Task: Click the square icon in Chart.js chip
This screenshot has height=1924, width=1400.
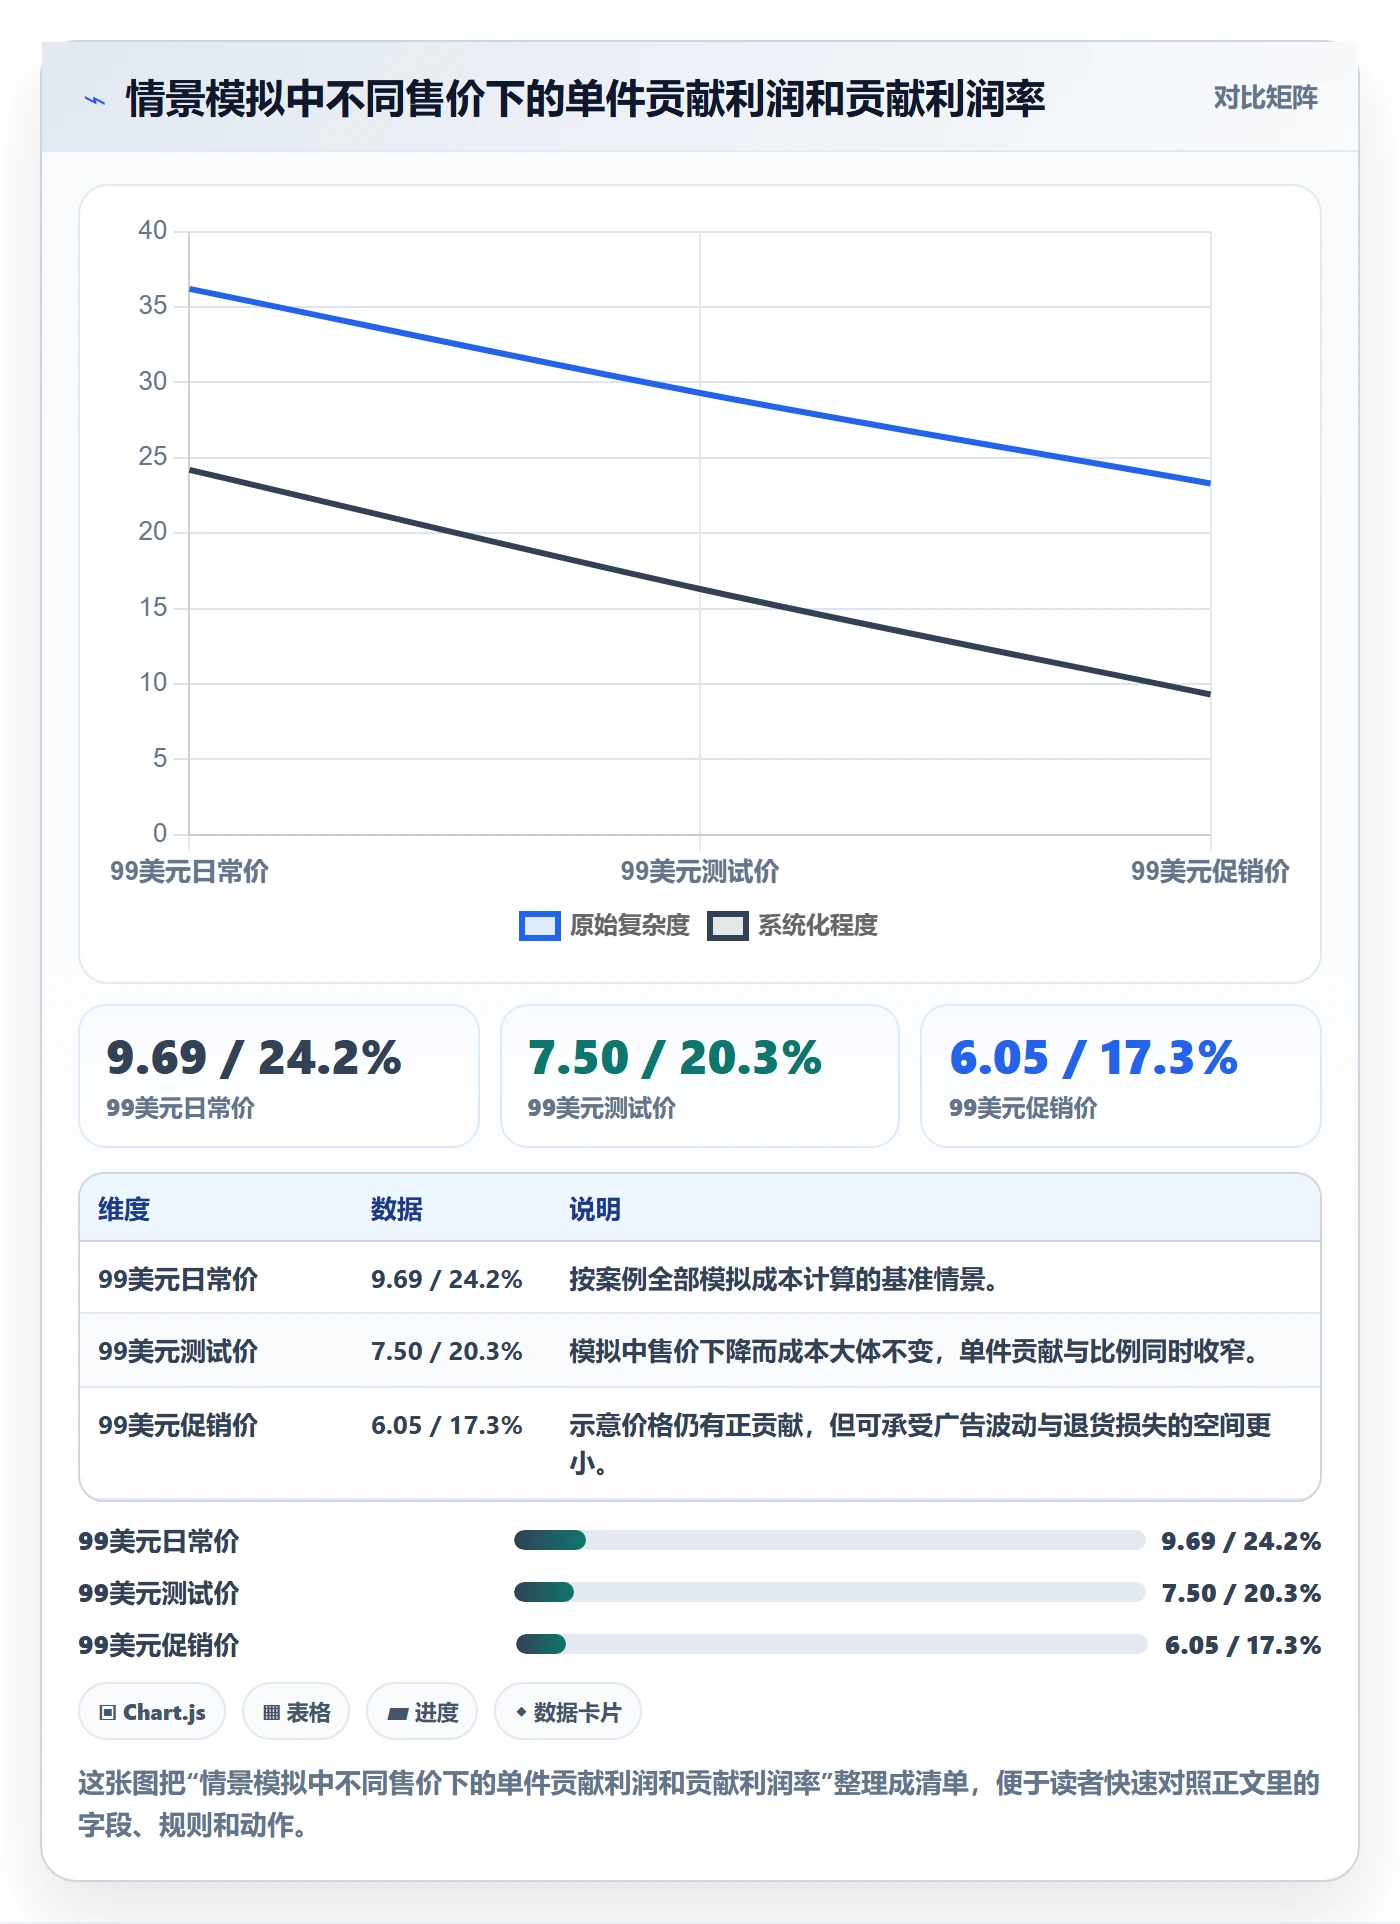Action: click(108, 1713)
